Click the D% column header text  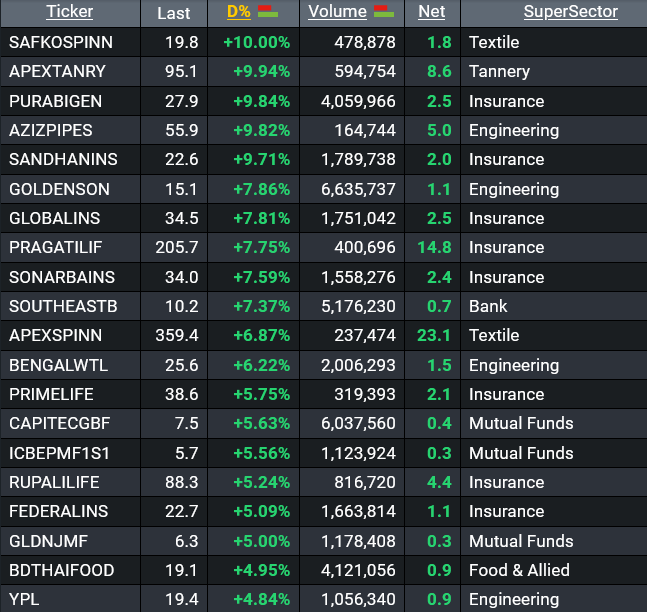[238, 13]
